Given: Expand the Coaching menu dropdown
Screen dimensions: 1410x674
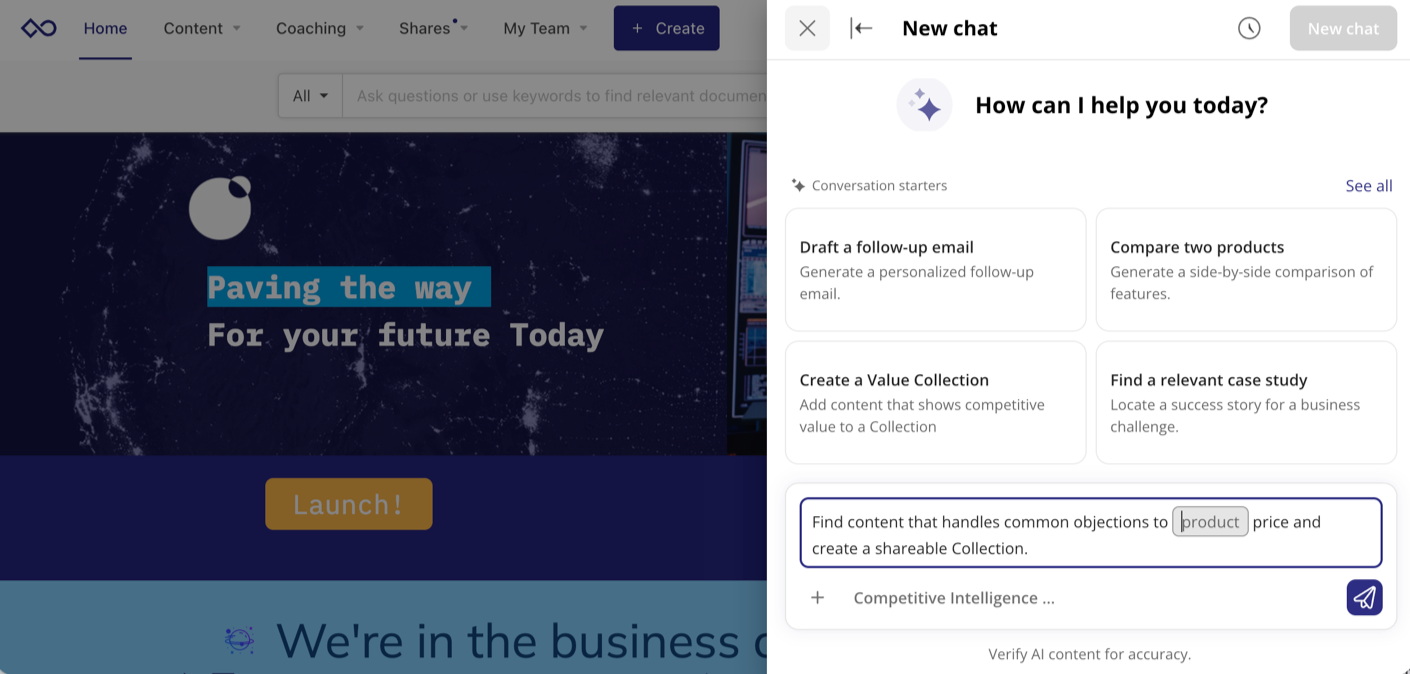Looking at the screenshot, I should pyautogui.click(x=320, y=28).
